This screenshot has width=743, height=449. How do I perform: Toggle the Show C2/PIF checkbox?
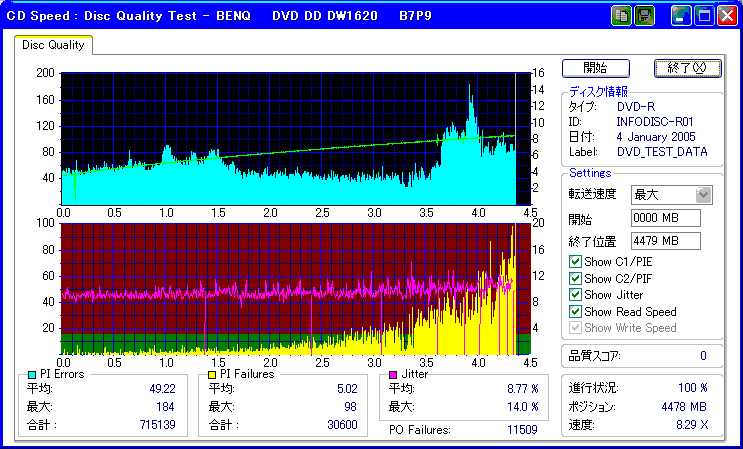click(575, 278)
